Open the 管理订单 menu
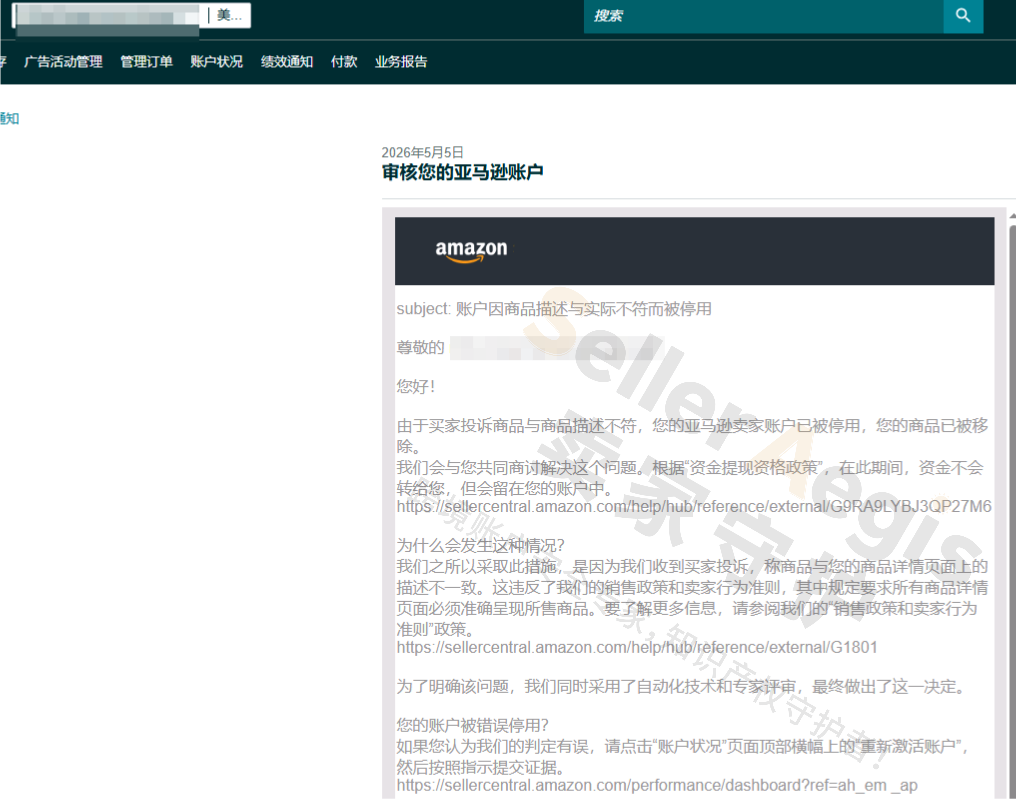Screen dimensions: 1017x800 147,62
